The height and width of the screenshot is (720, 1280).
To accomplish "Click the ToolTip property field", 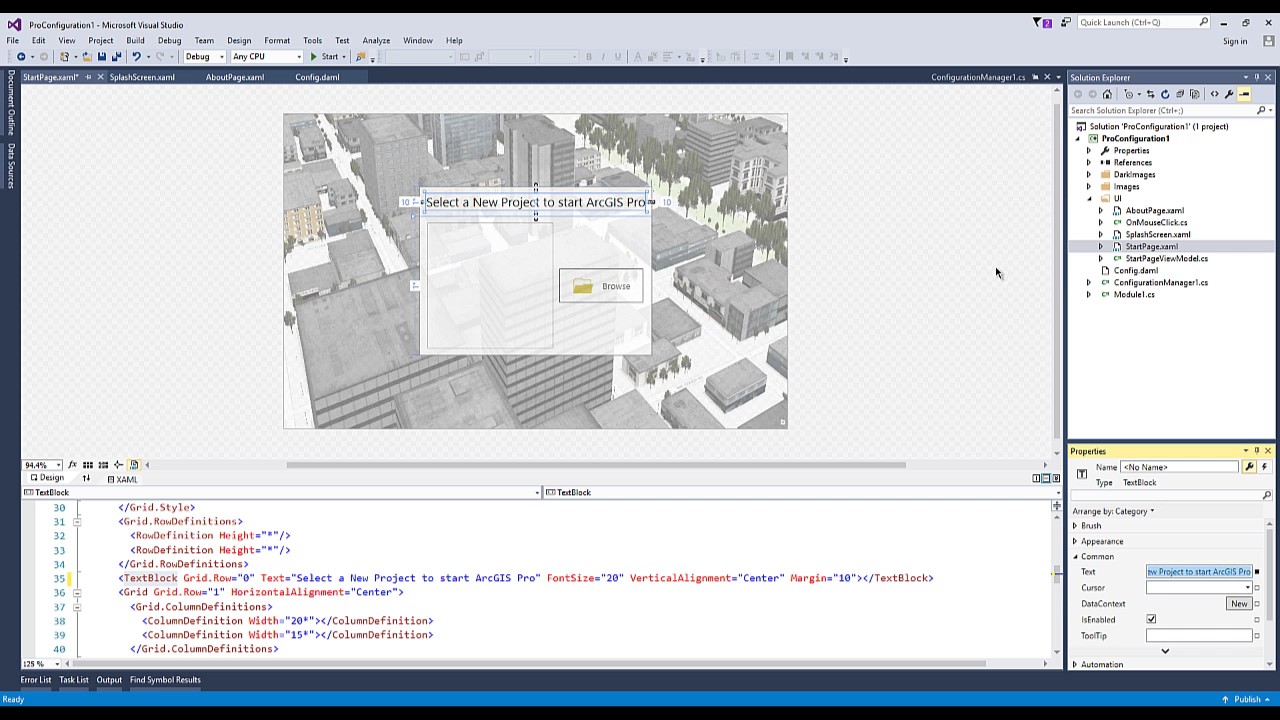I will tap(1199, 636).
